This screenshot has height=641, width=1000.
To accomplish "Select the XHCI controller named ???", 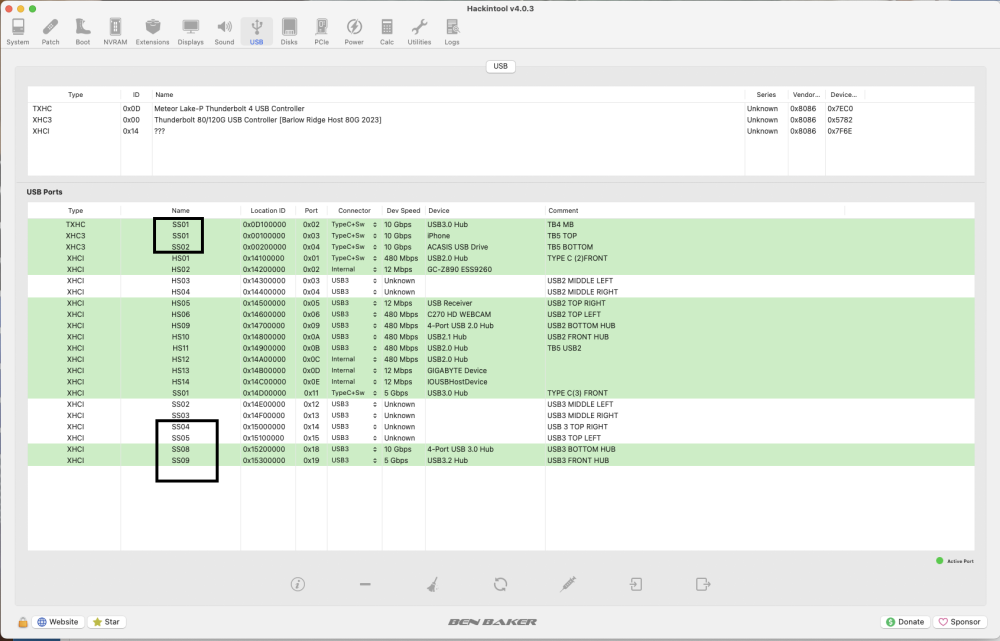I will (x=501, y=131).
